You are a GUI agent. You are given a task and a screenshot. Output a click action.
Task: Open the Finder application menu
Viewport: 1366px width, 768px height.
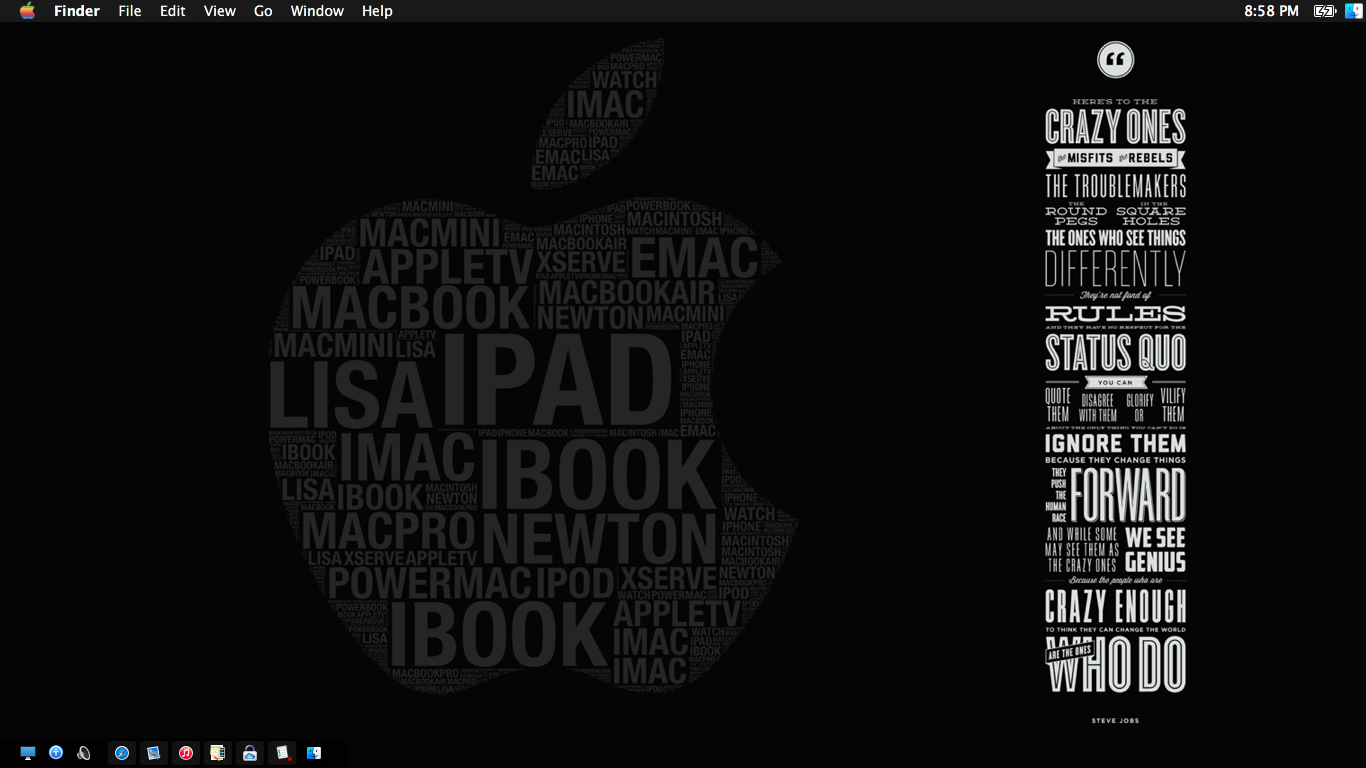coord(77,11)
